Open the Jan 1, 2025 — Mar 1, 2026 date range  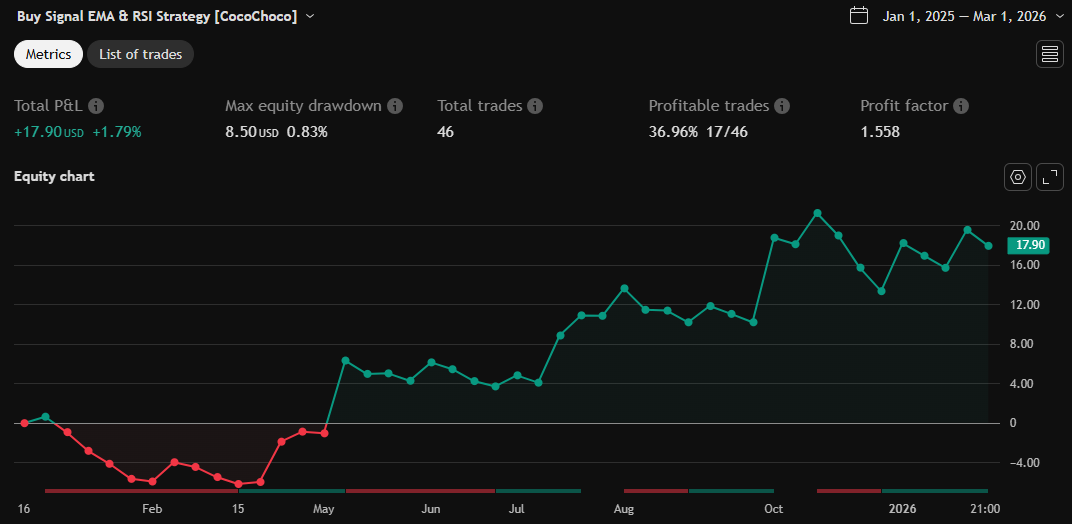(964, 17)
